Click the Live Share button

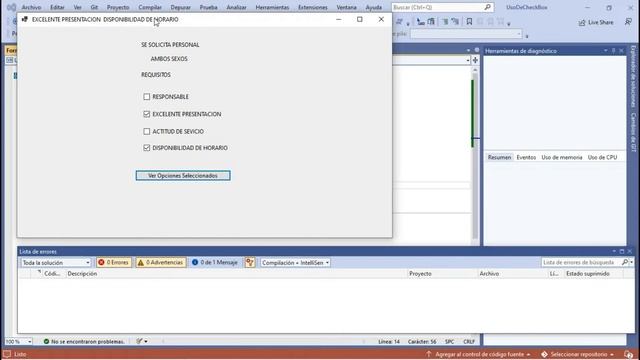(x=596, y=22)
